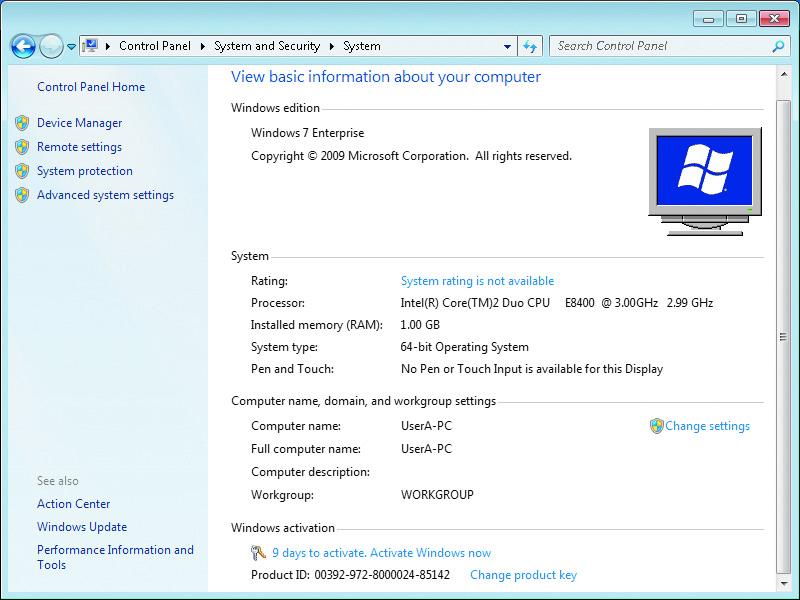Minimize the System window
This screenshot has width=800, height=600.
(708, 19)
